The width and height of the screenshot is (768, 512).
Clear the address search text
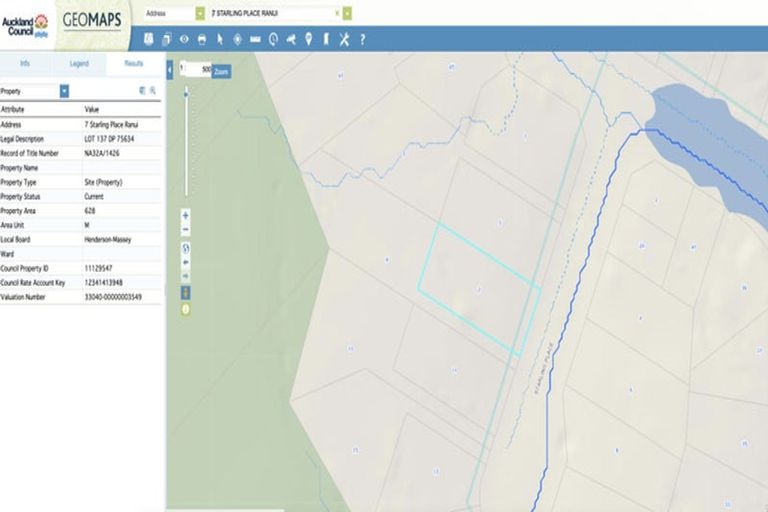point(334,13)
